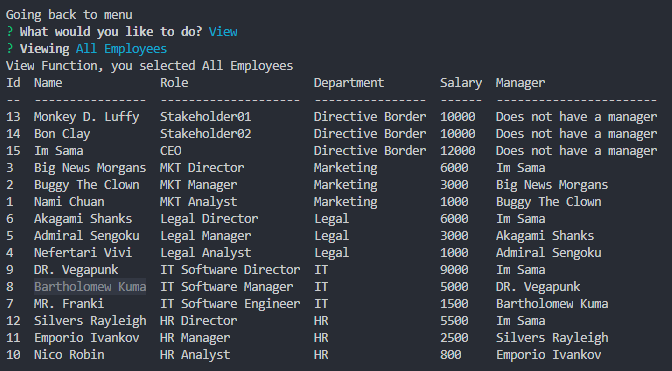Click the role "Stakeholder01"
The height and width of the screenshot is (371, 672).
tap(205, 117)
